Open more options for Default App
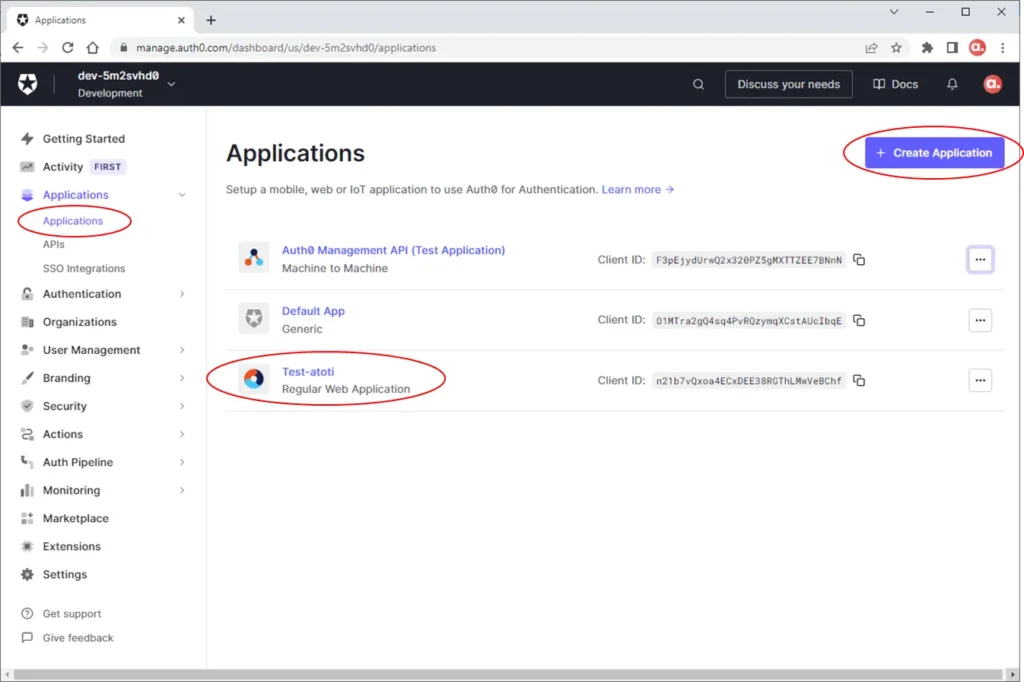This screenshot has height=682, width=1024. point(980,320)
